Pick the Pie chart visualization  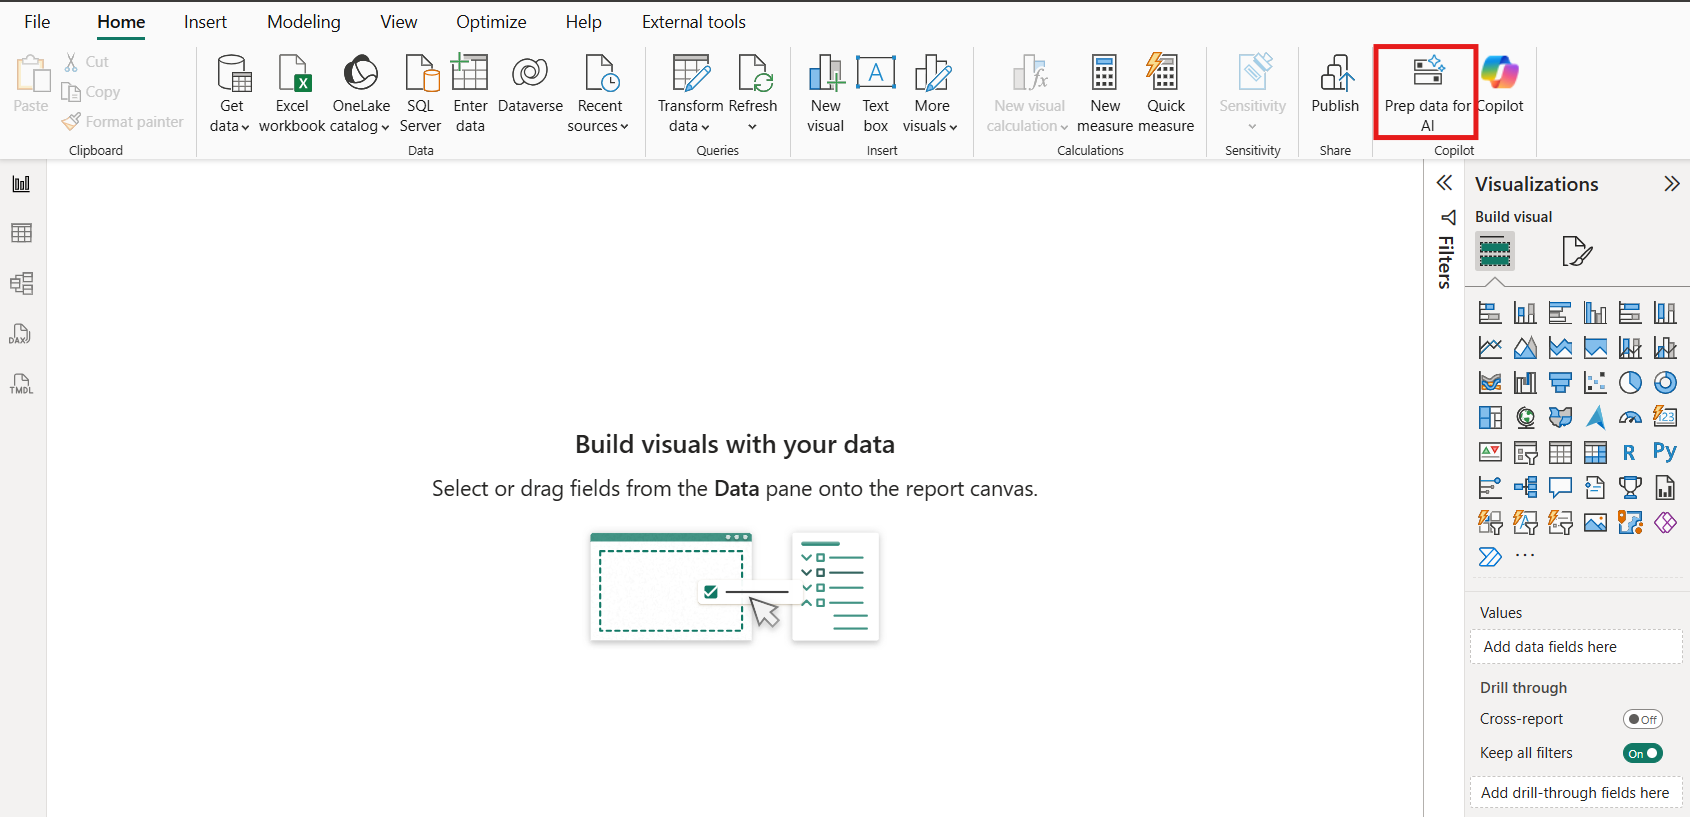point(1630,383)
